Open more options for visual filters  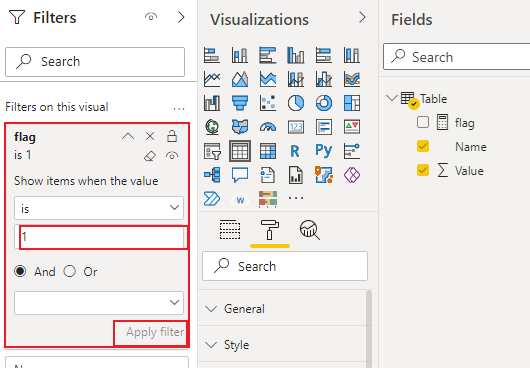click(179, 108)
